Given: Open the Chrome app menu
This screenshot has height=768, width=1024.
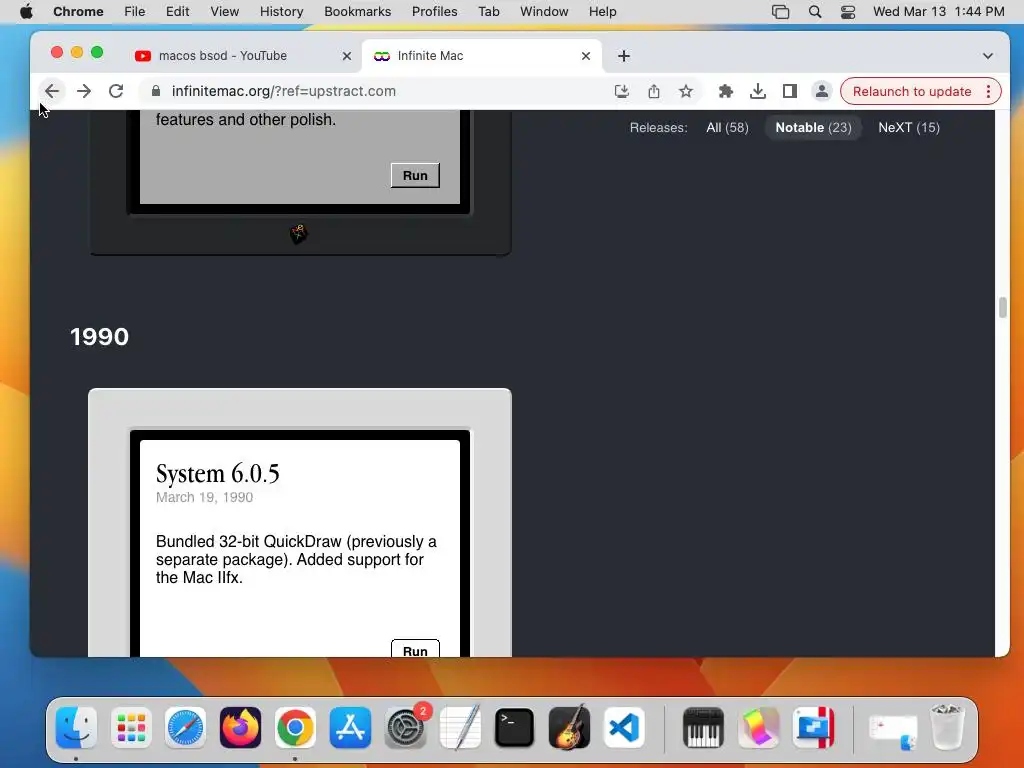Looking at the screenshot, I should [78, 12].
